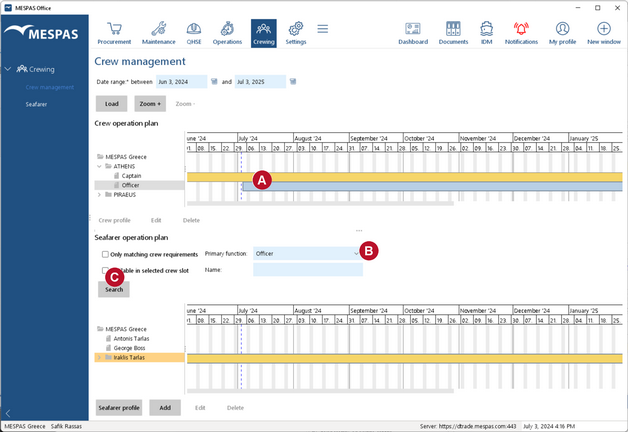The image size is (628, 432).
Task: Click Edit under Seafarer operation plan
Action: (200, 408)
